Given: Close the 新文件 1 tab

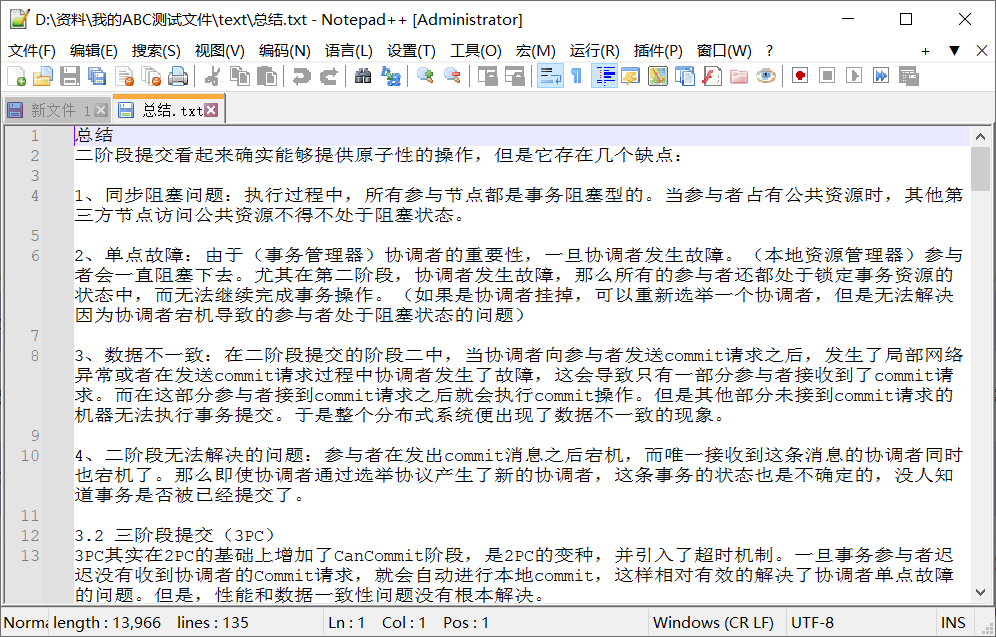Looking at the screenshot, I should [x=100, y=111].
